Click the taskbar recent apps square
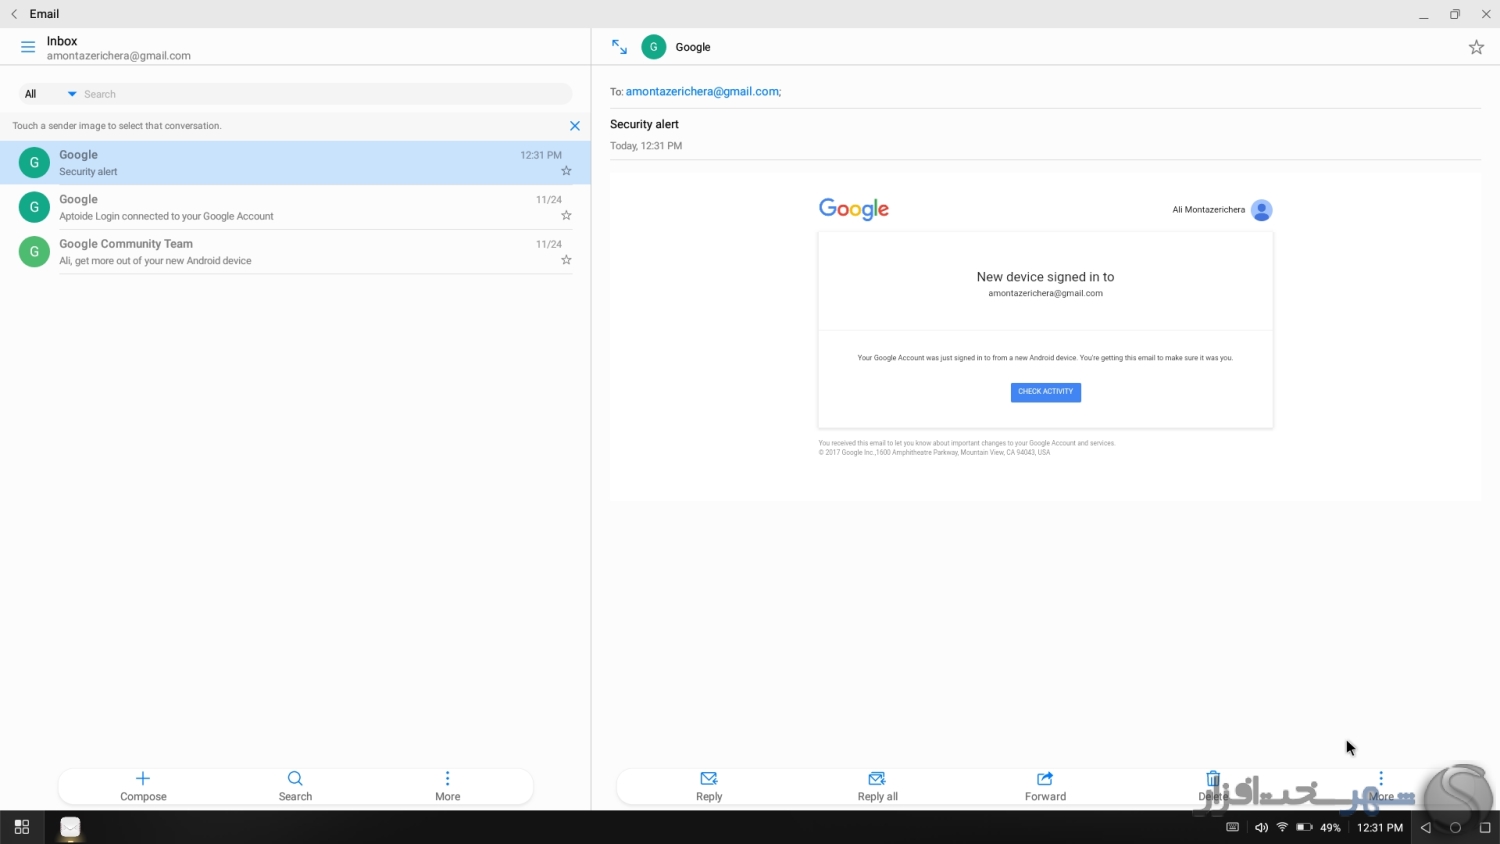This screenshot has width=1500, height=844. (x=1484, y=827)
